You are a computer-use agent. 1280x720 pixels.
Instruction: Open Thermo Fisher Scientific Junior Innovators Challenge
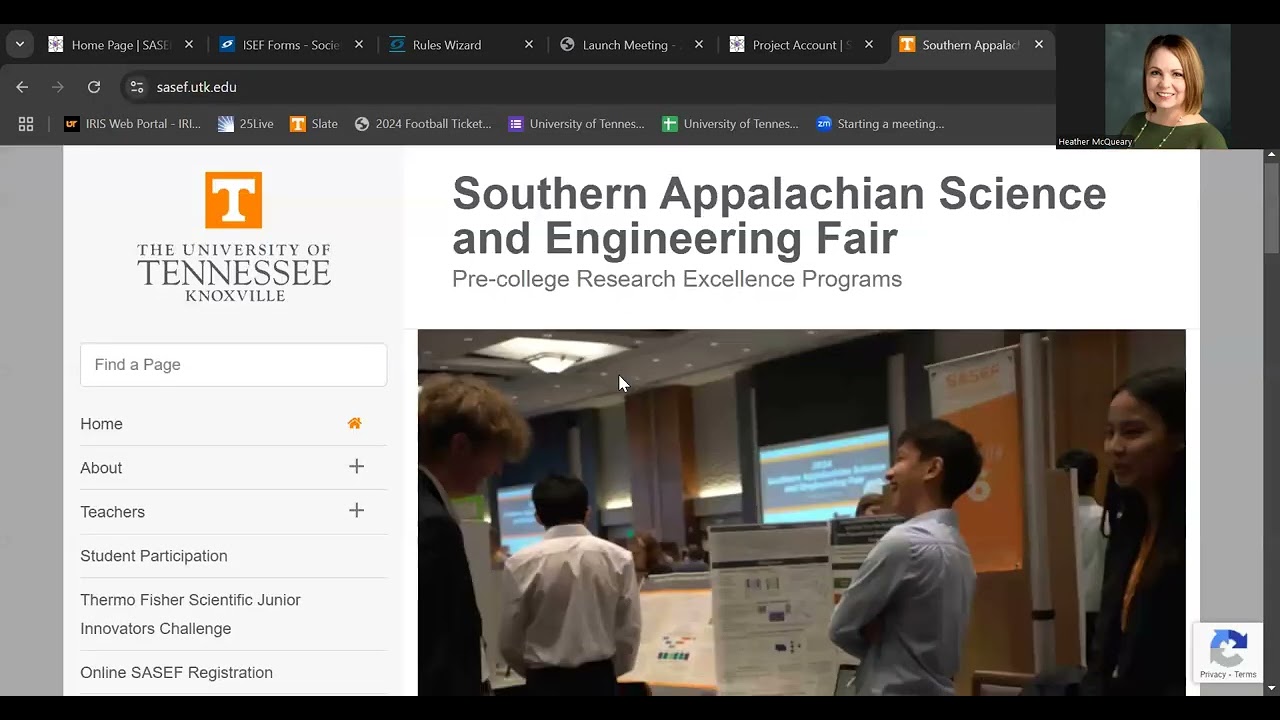coord(190,614)
